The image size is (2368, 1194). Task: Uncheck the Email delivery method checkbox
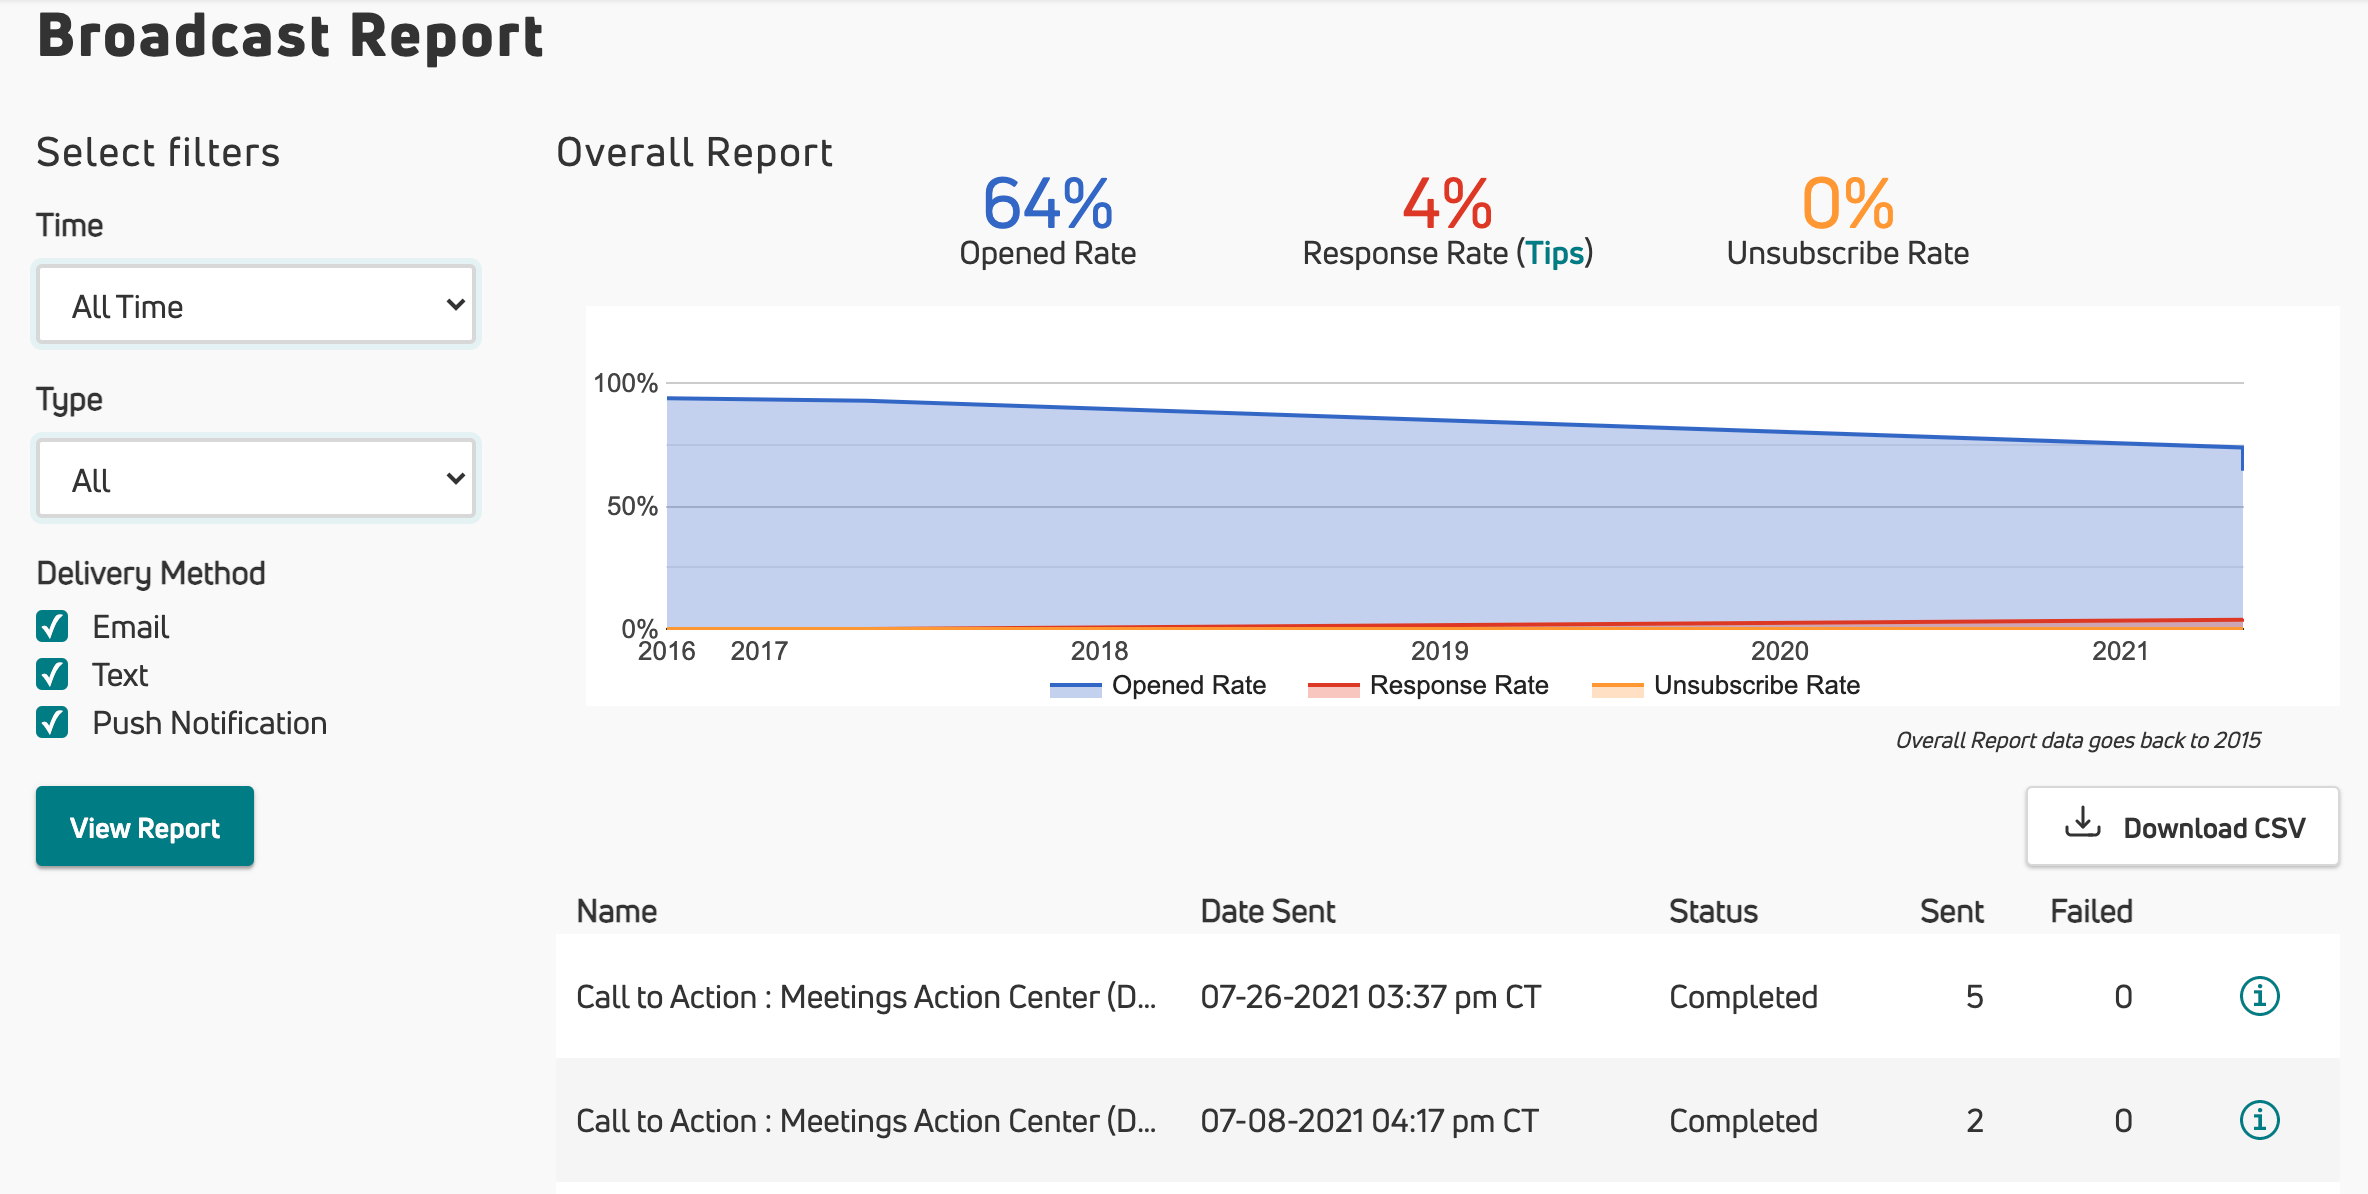(52, 627)
